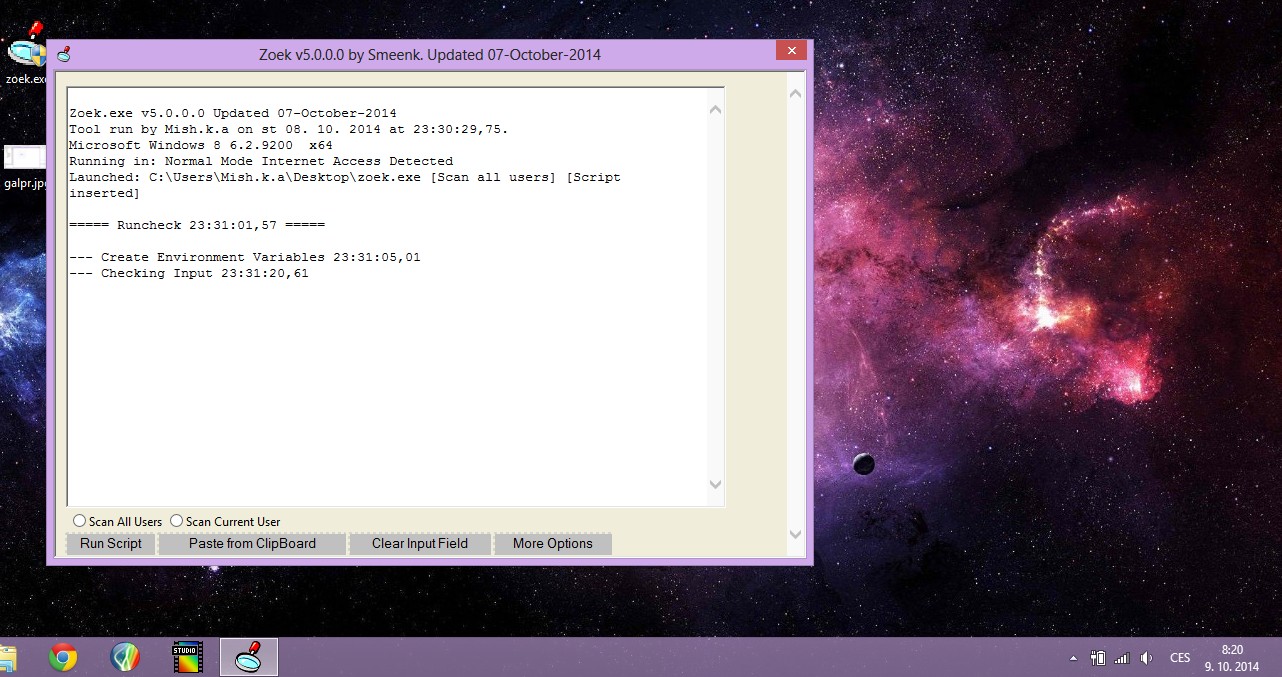Open Google Chrome from the taskbar

click(x=63, y=657)
